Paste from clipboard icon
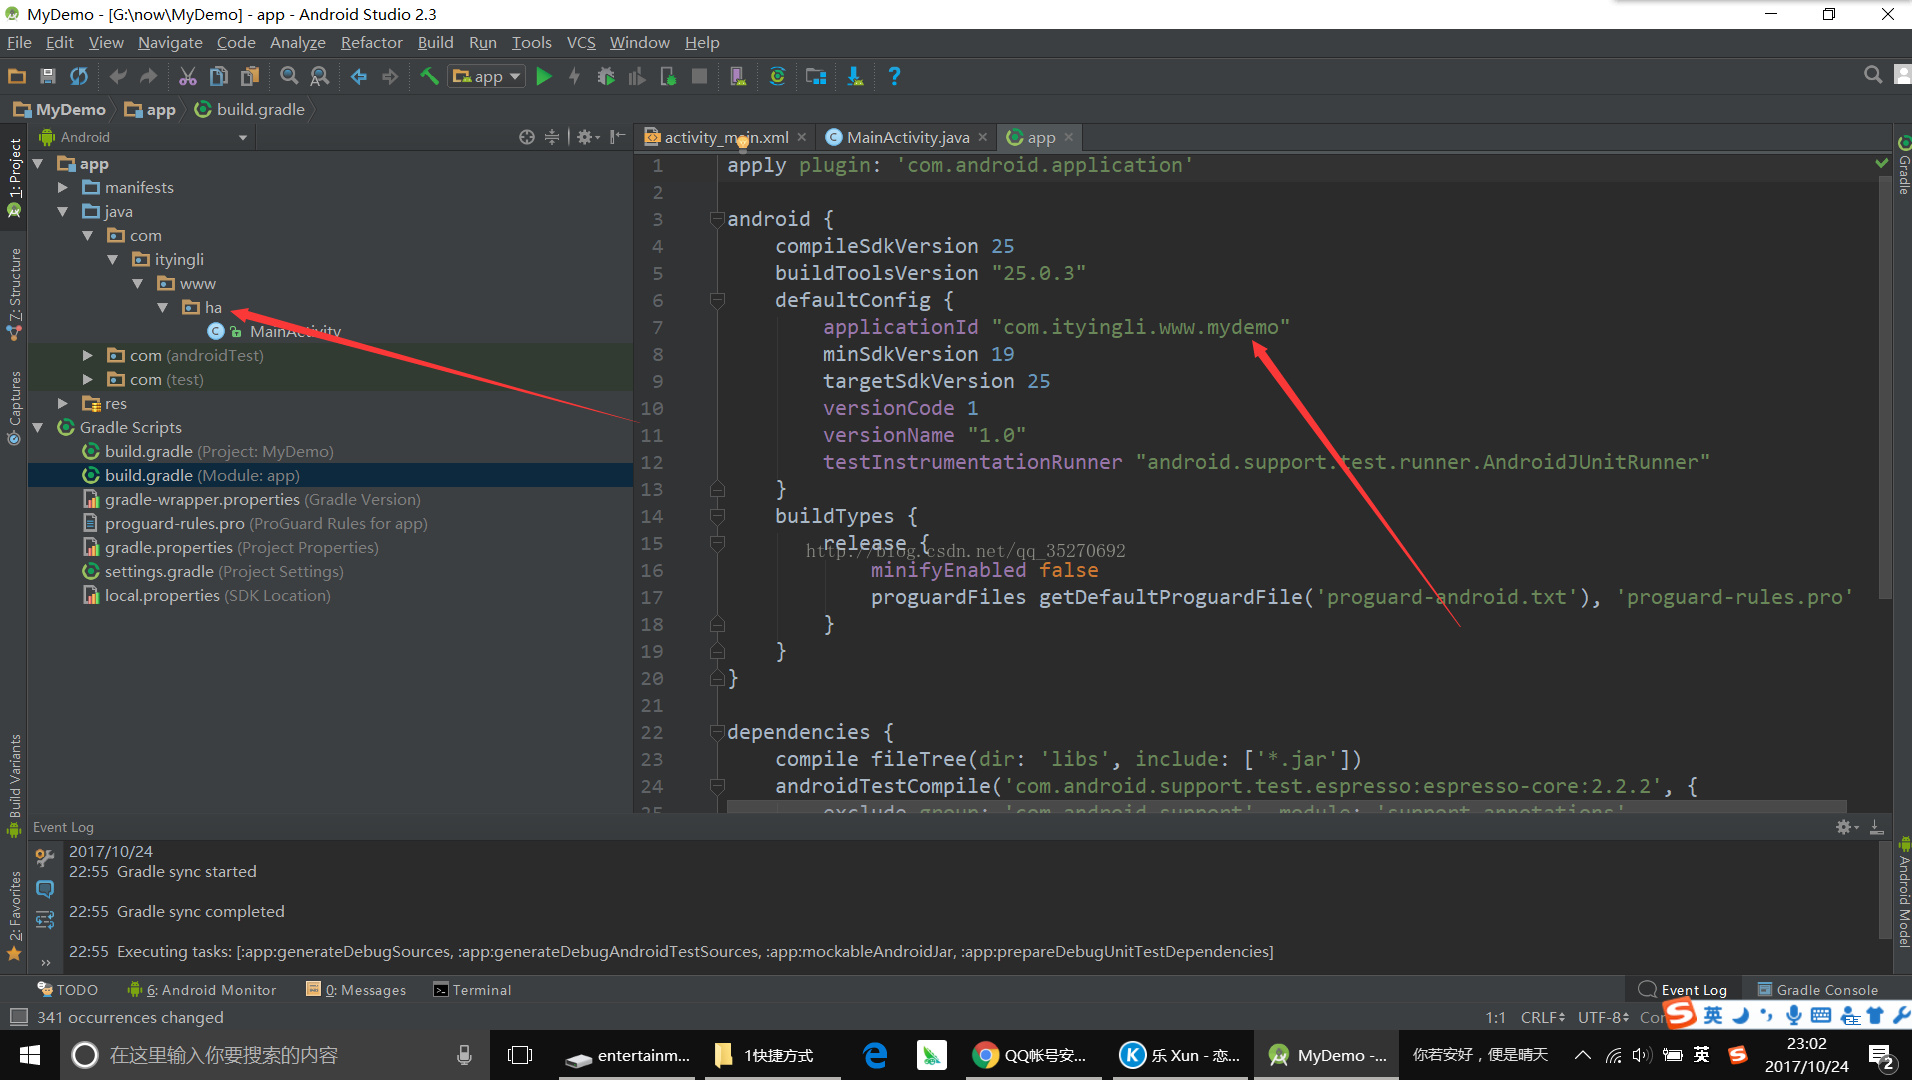The width and height of the screenshot is (1912, 1080). (x=250, y=76)
